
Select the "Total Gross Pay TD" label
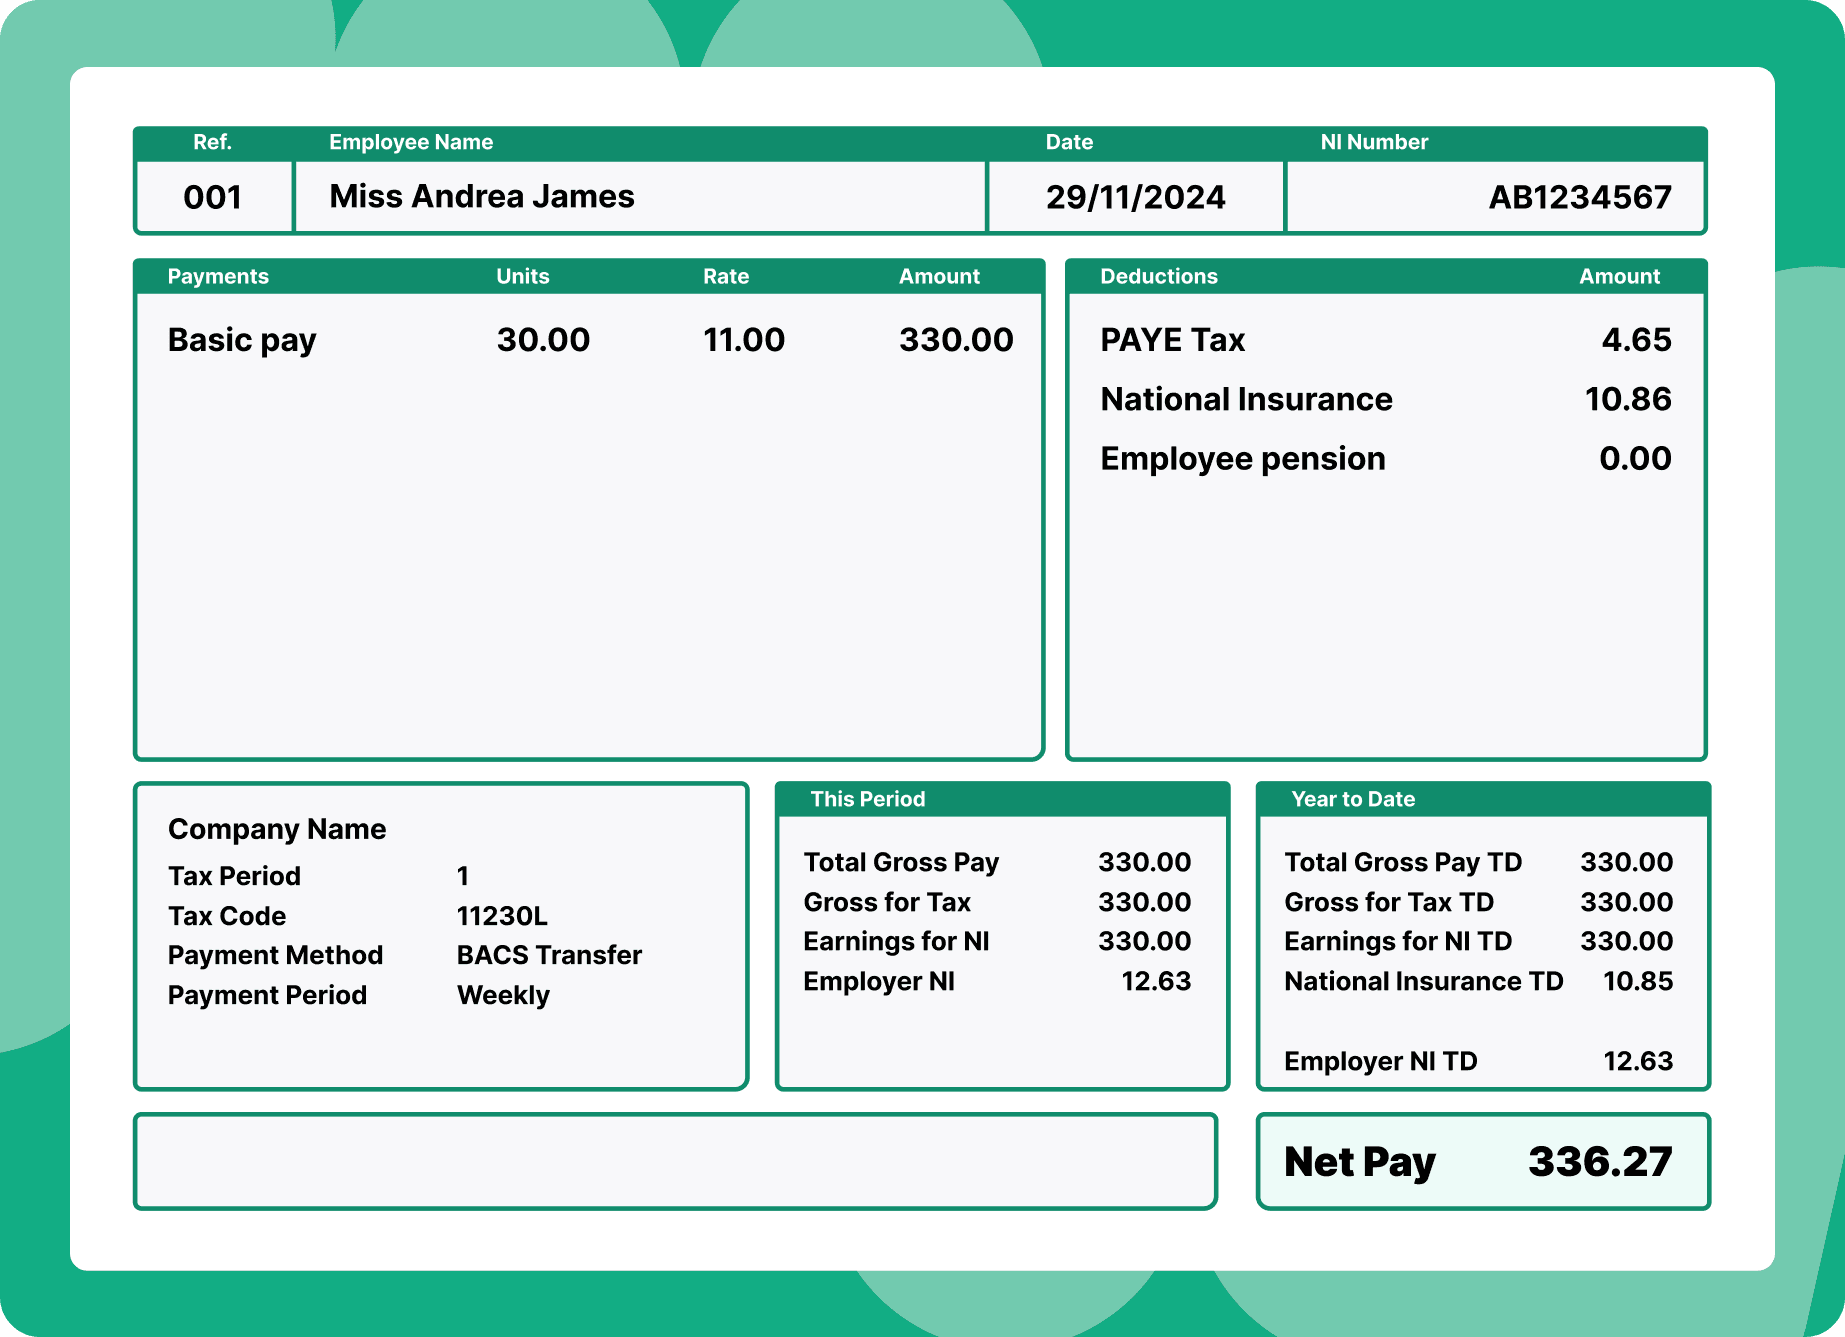[x=1403, y=863]
